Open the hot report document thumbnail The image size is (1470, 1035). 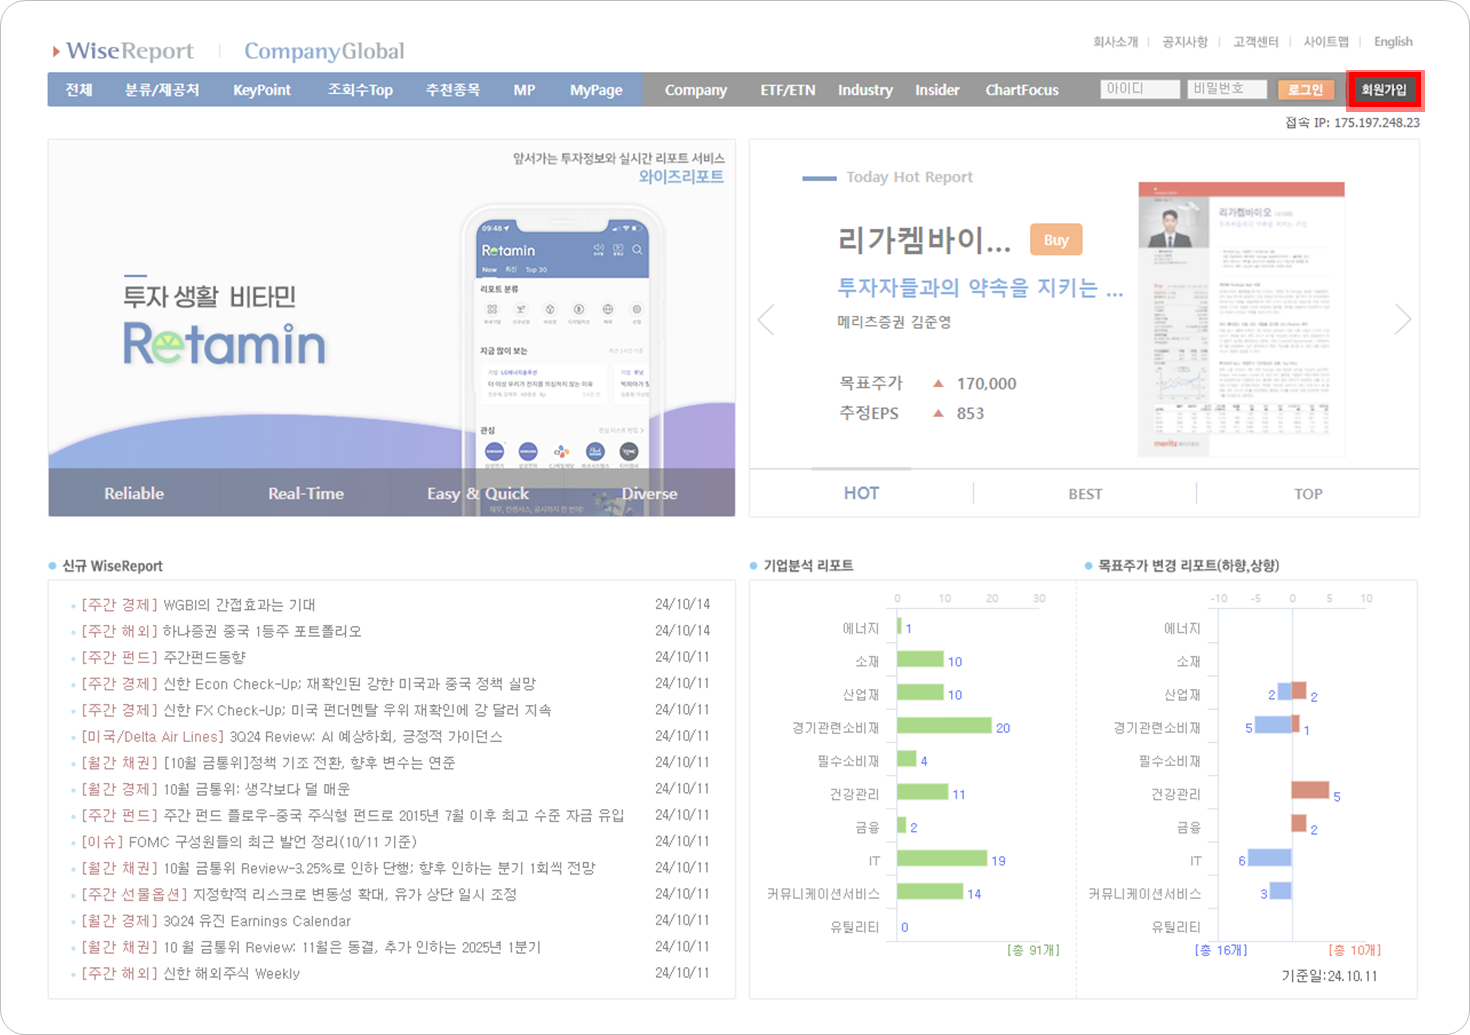[1242, 320]
